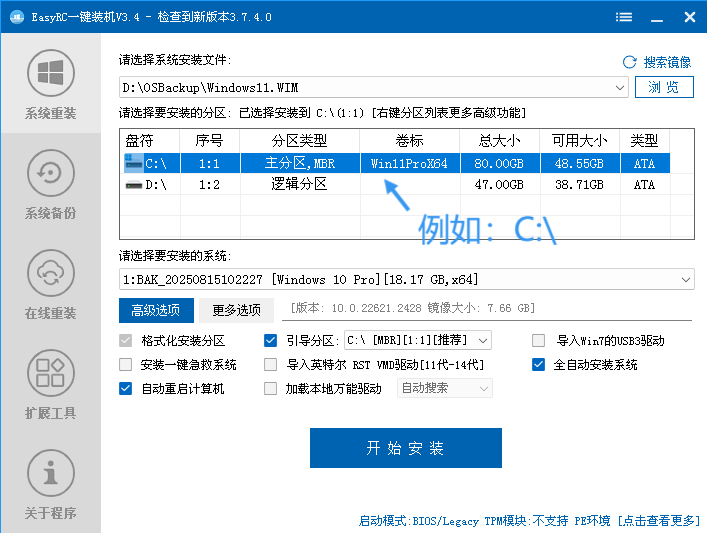Open the 系统重装 (system reinstall) sidebar icon
This screenshot has width=707, height=533.
[50, 73]
